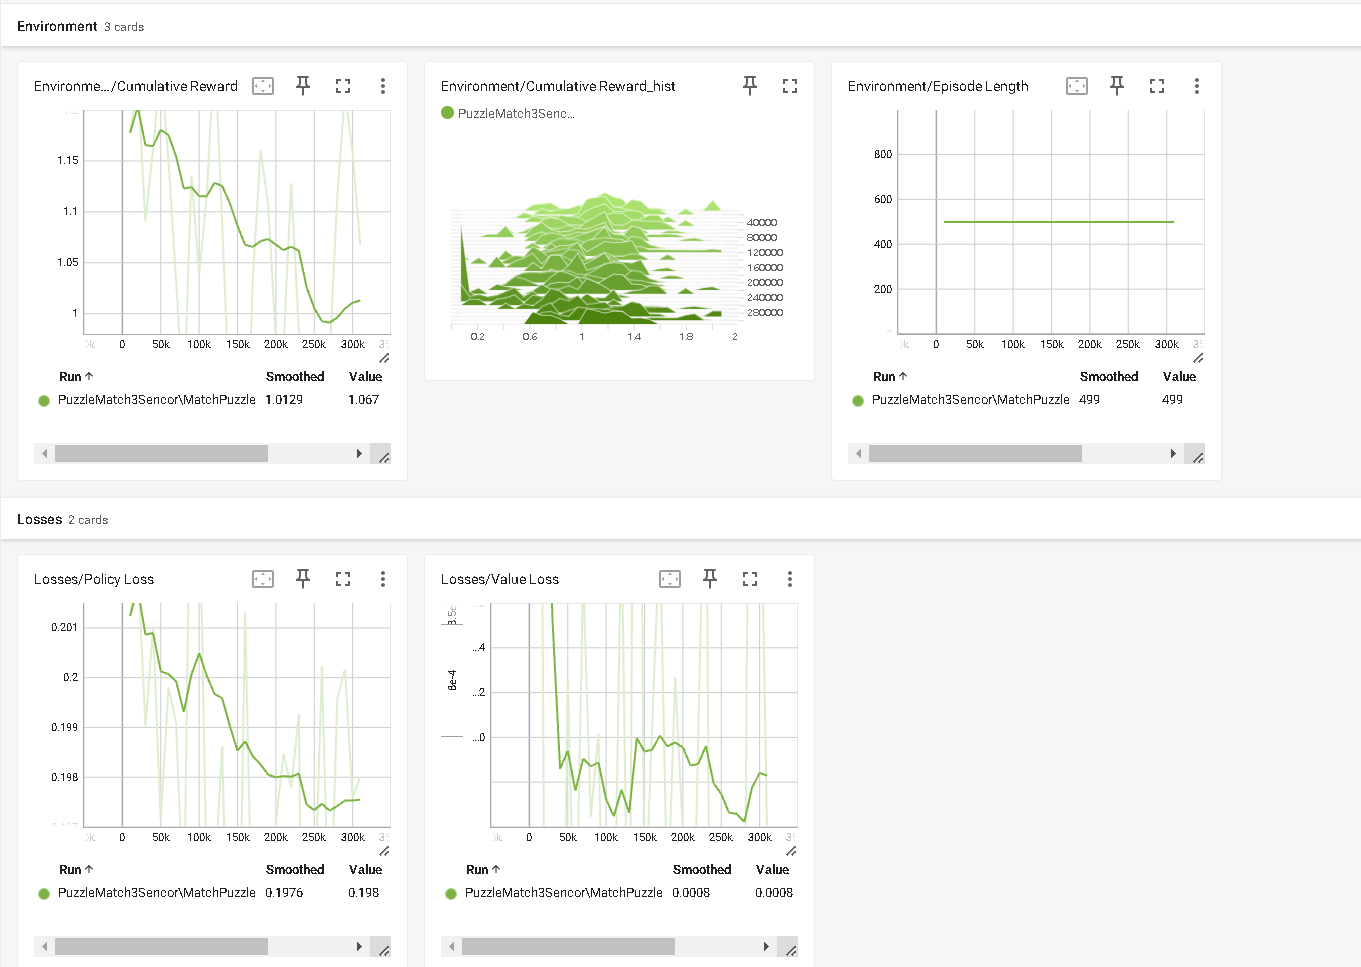This screenshot has width=1361, height=967.
Task: Pin the Policy Loss card
Action: tap(303, 579)
